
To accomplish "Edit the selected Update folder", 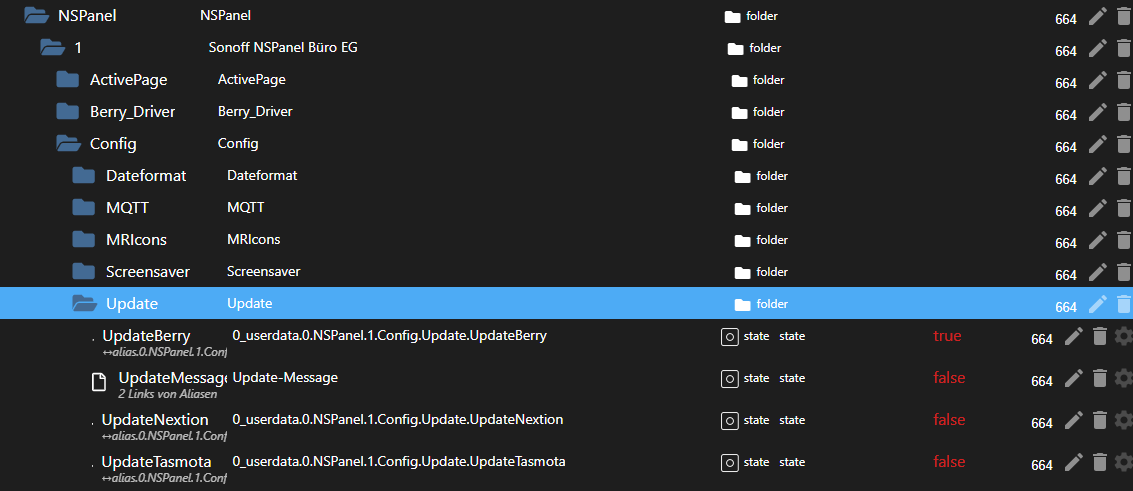I will (x=1098, y=304).
